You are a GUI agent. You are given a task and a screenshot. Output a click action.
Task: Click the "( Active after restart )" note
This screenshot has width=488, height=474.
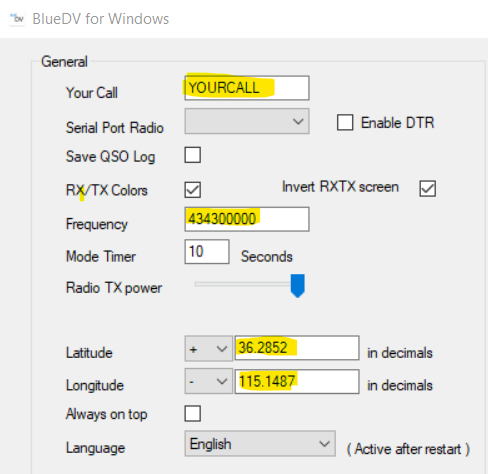(408, 449)
